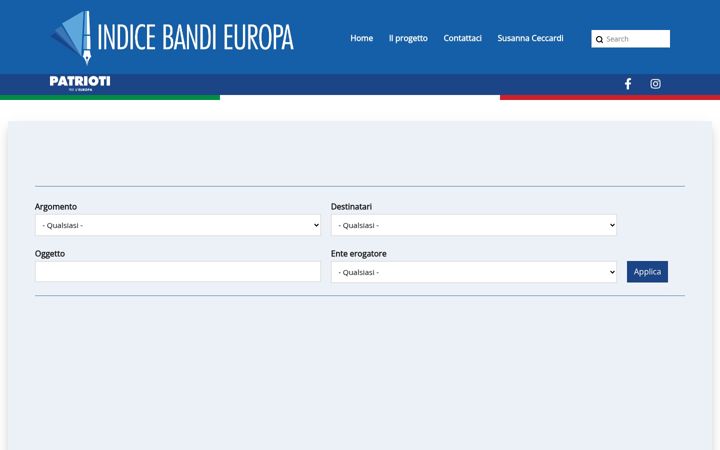The width and height of the screenshot is (720, 450).
Task: Click the Patrioti per l'Europa logo
Action: [x=80, y=84]
